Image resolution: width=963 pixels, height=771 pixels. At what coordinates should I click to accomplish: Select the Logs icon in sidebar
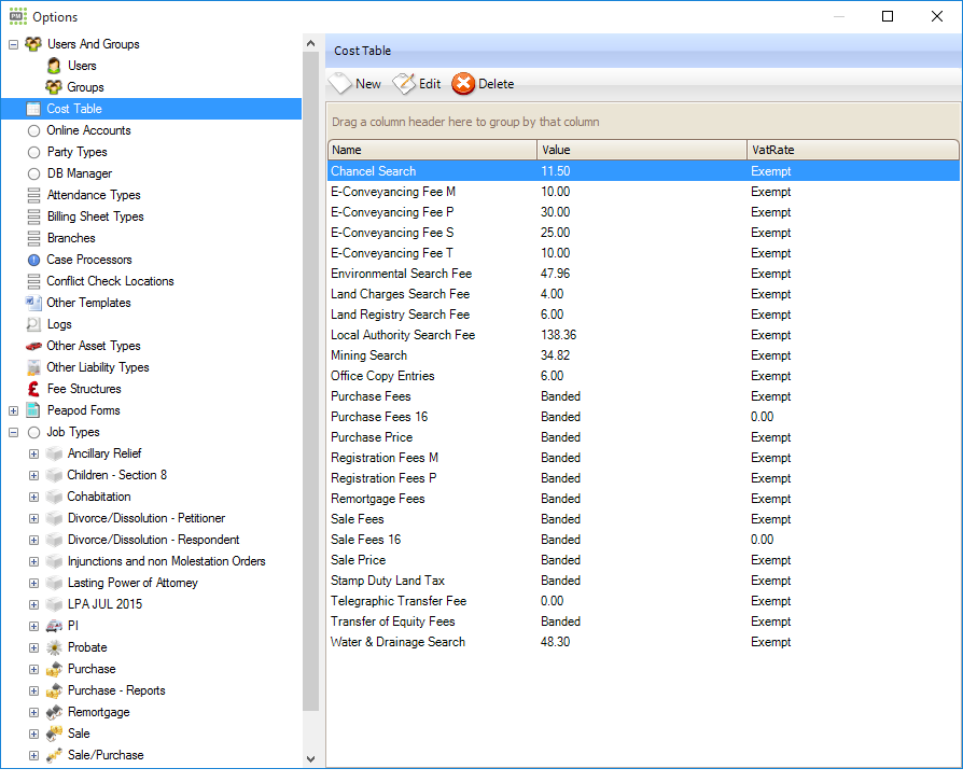(34, 324)
